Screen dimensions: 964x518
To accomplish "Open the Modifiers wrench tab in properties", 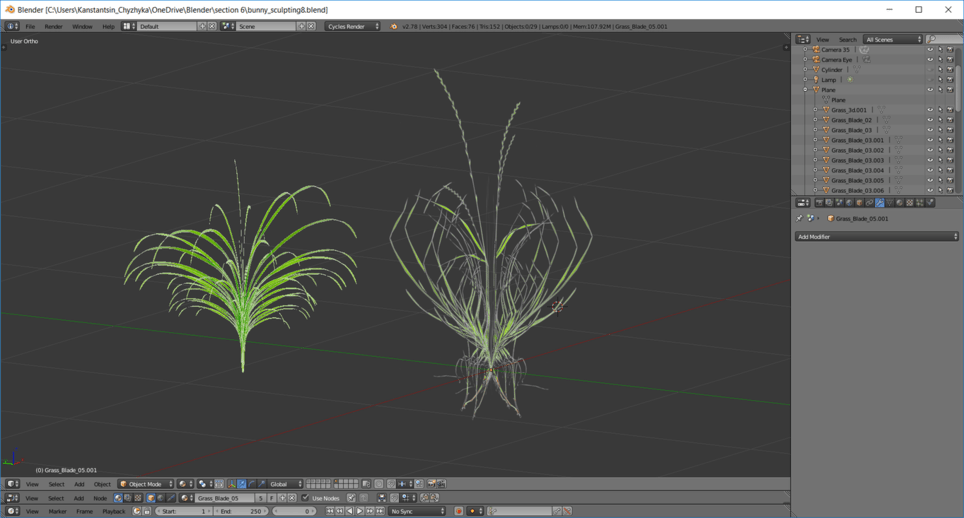I will [x=879, y=203].
